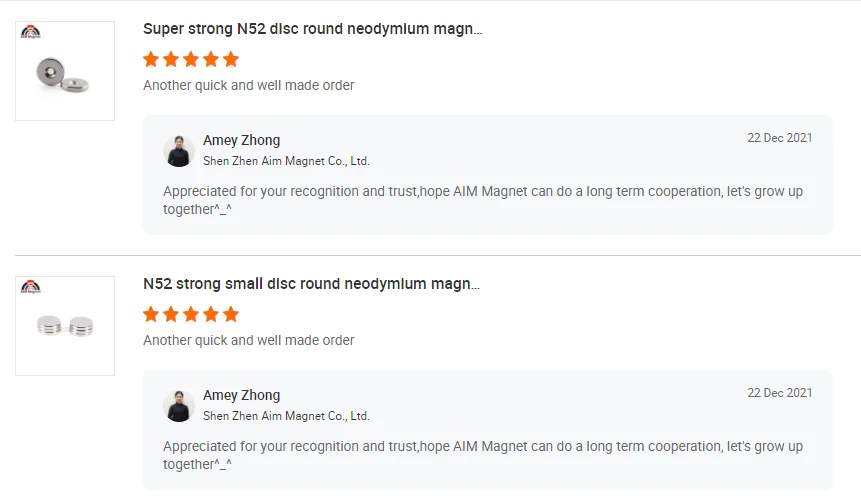861x500 pixels.
Task: Click the review text under the Super strong N52 rating
Action: coord(248,85)
